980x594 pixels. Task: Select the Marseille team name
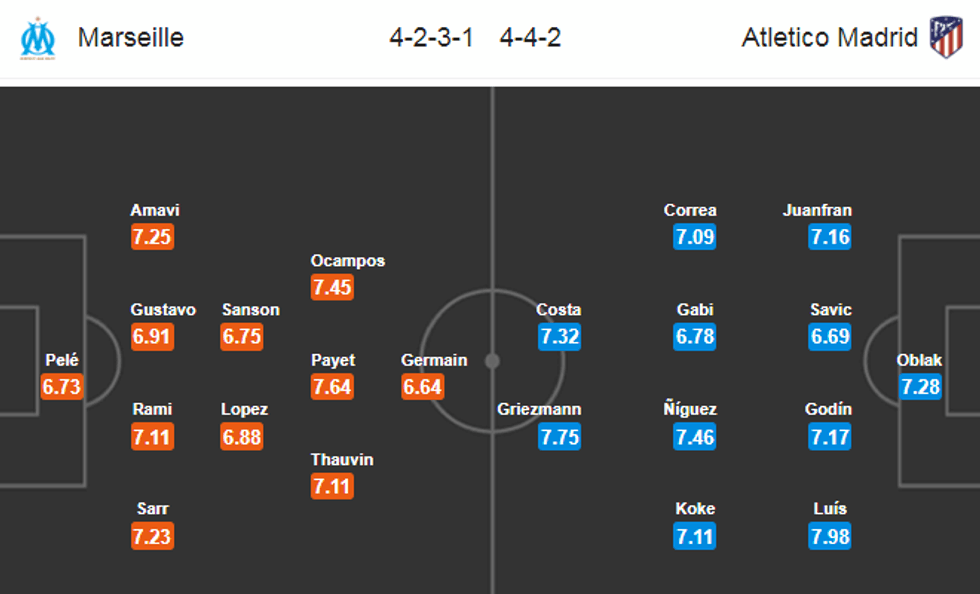[x=131, y=38]
